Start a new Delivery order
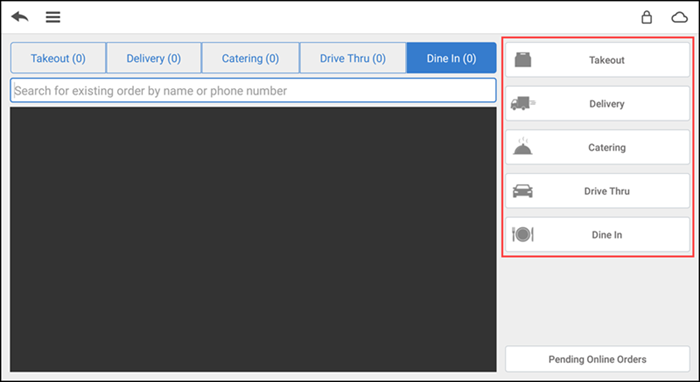Viewport: 700px width, 382px height. coord(597,104)
